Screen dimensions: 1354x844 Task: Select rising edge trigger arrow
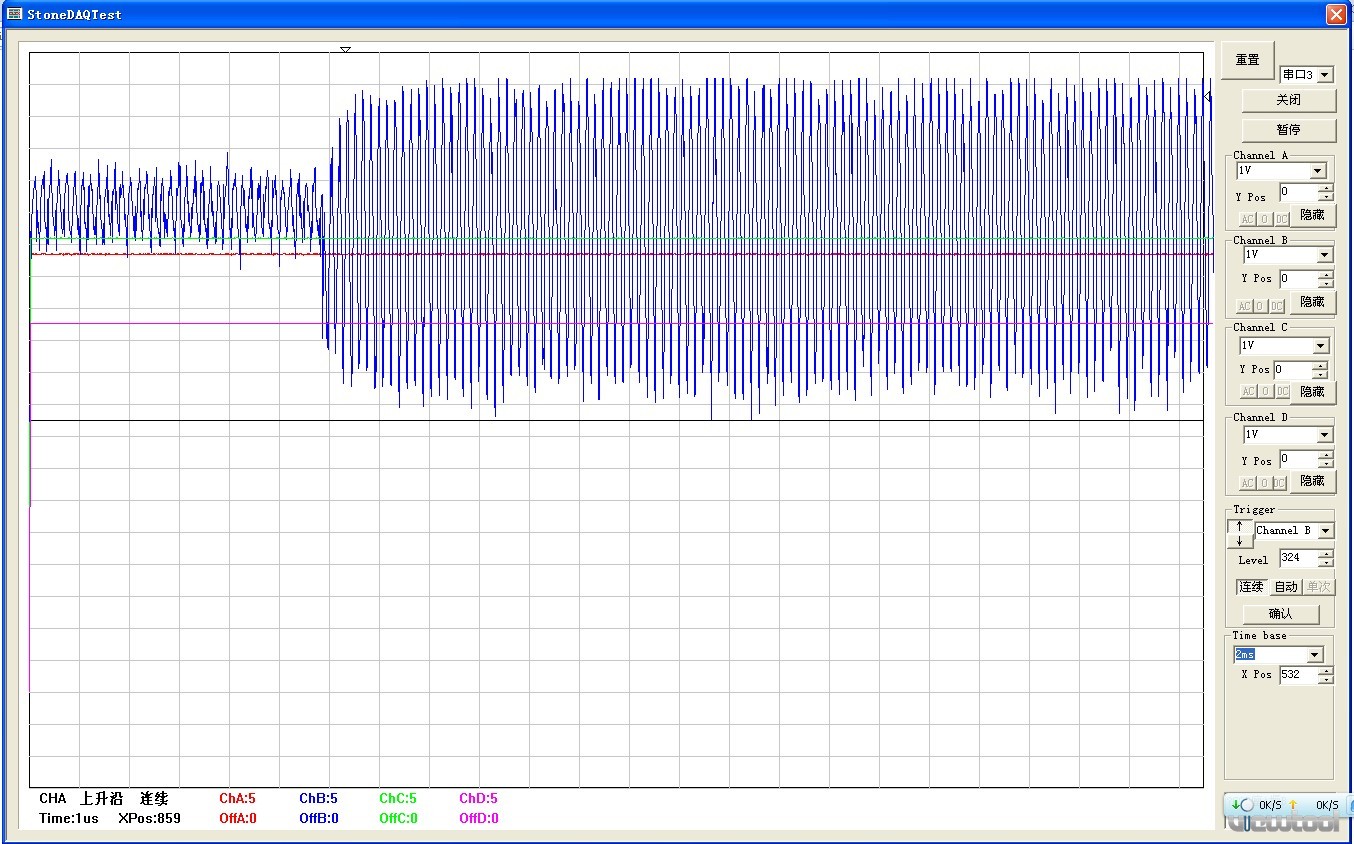click(1239, 525)
